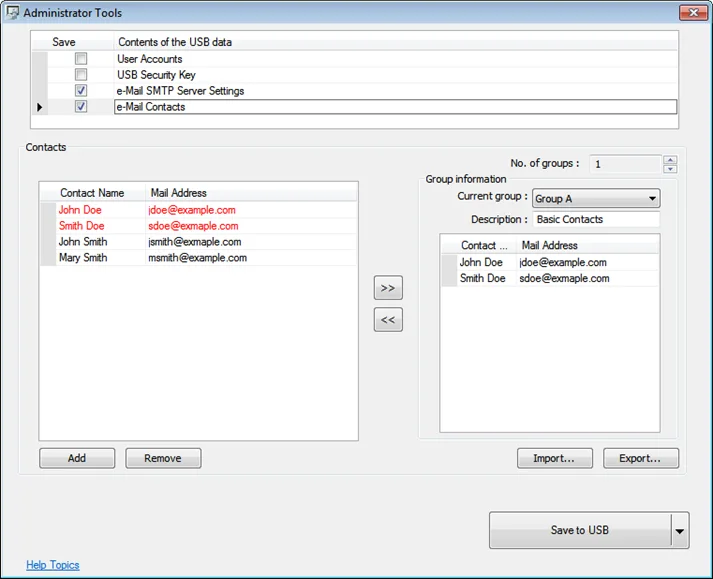Click msmith@example.com mail address cell
713x579 pixels.
pos(197,257)
